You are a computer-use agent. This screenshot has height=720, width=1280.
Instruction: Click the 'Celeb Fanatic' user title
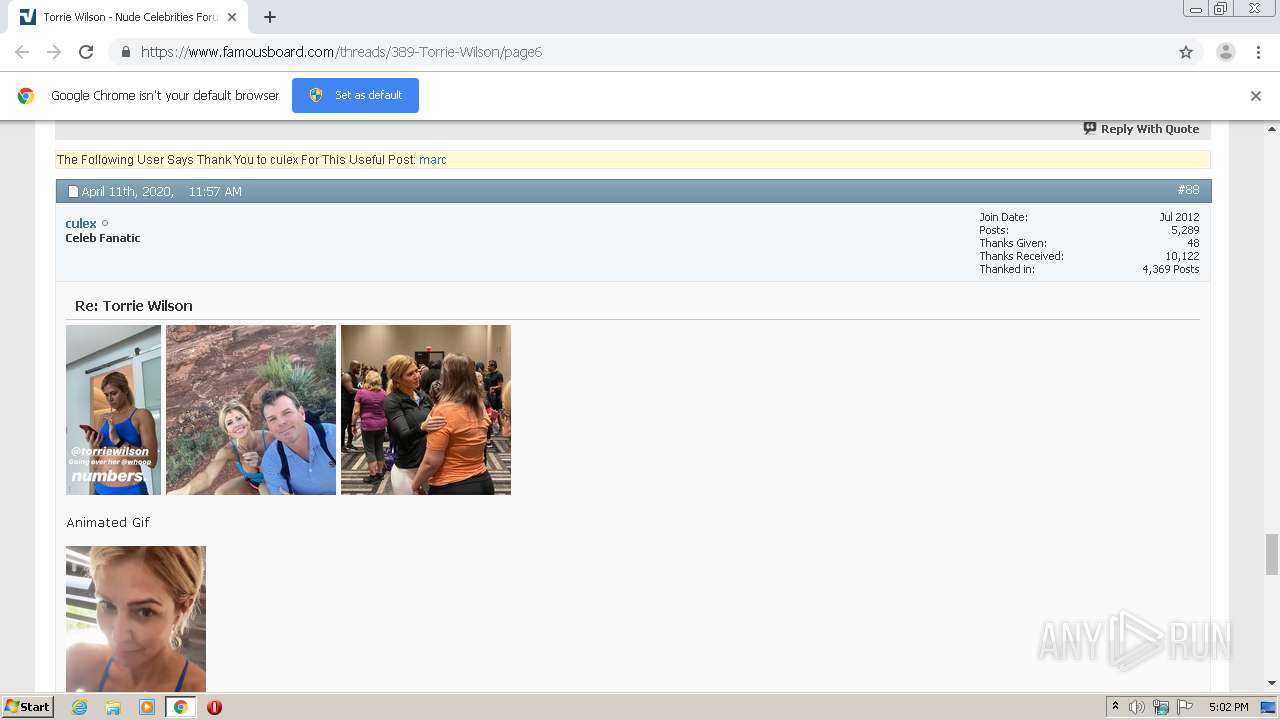[103, 238]
